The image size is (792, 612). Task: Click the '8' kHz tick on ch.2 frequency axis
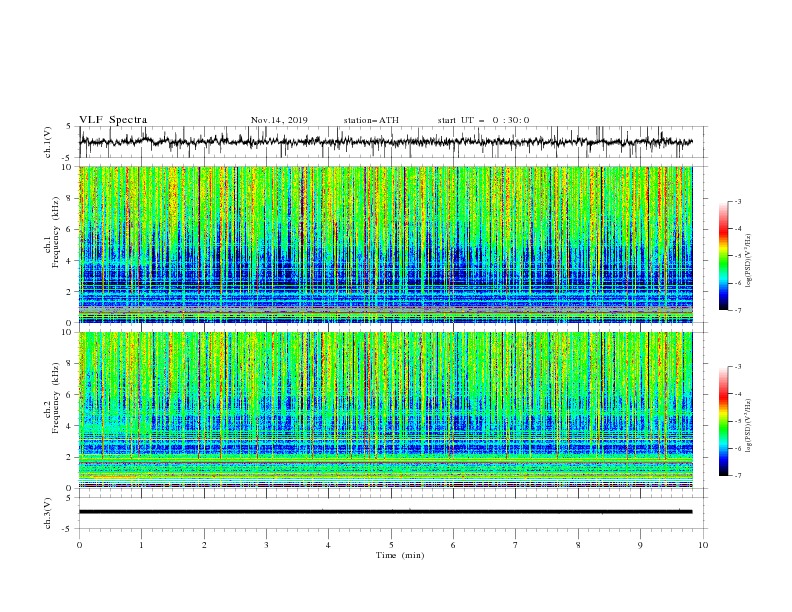[x=71, y=364]
